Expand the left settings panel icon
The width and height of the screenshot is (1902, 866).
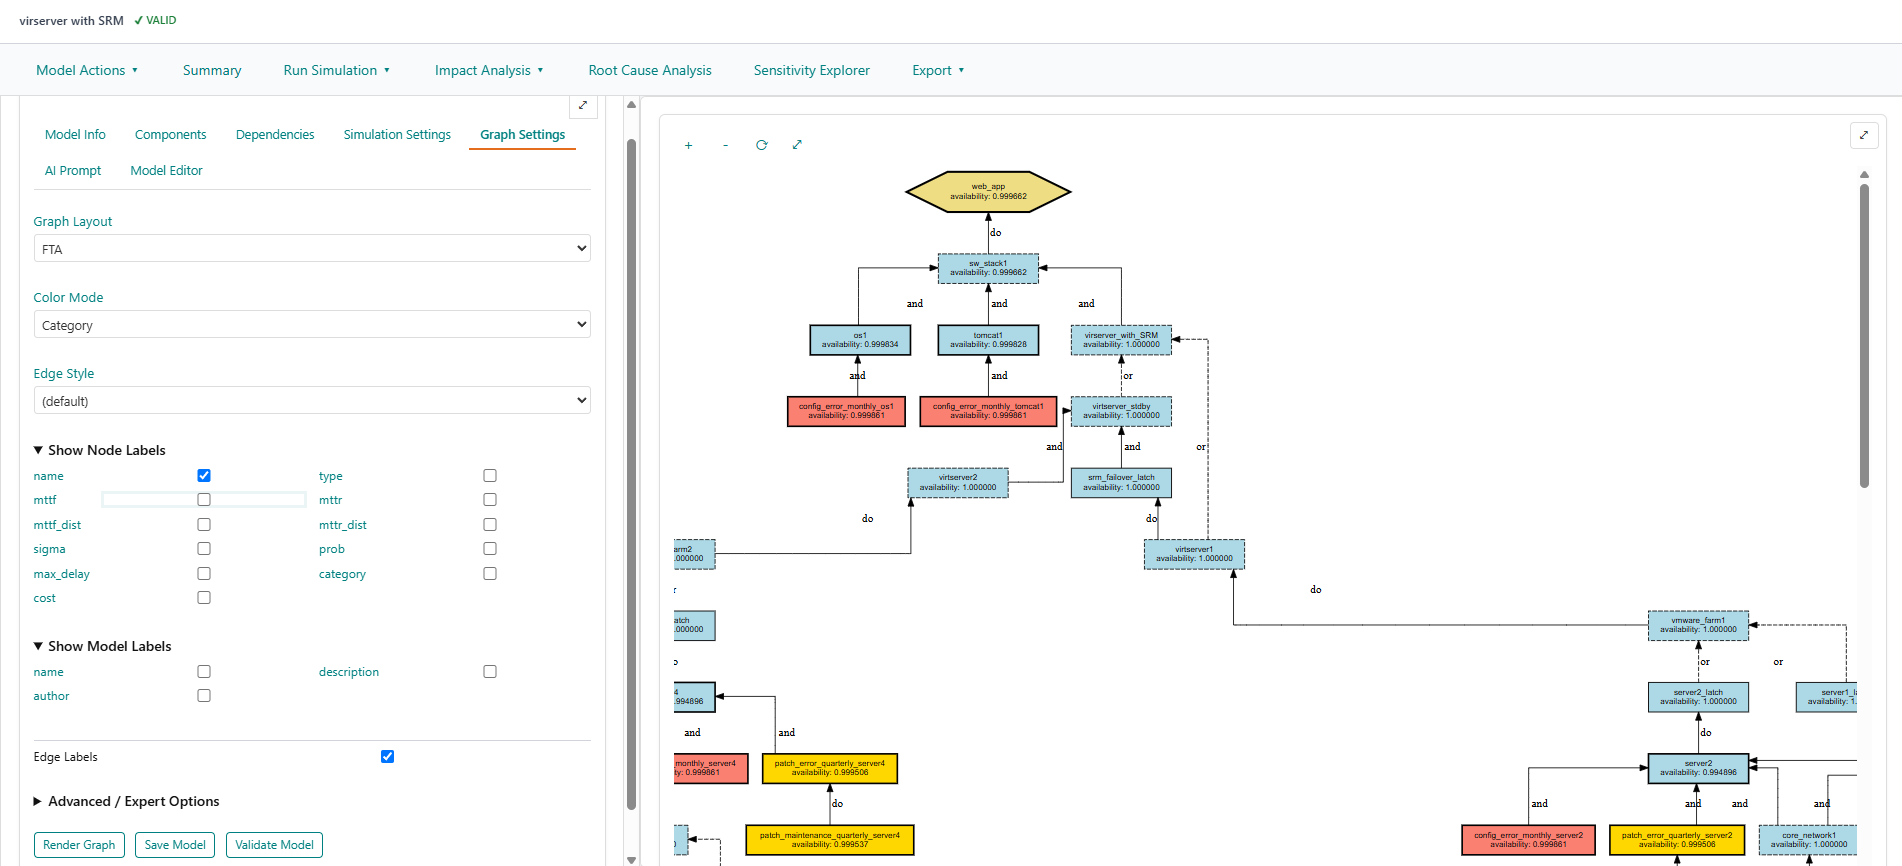[x=583, y=105]
